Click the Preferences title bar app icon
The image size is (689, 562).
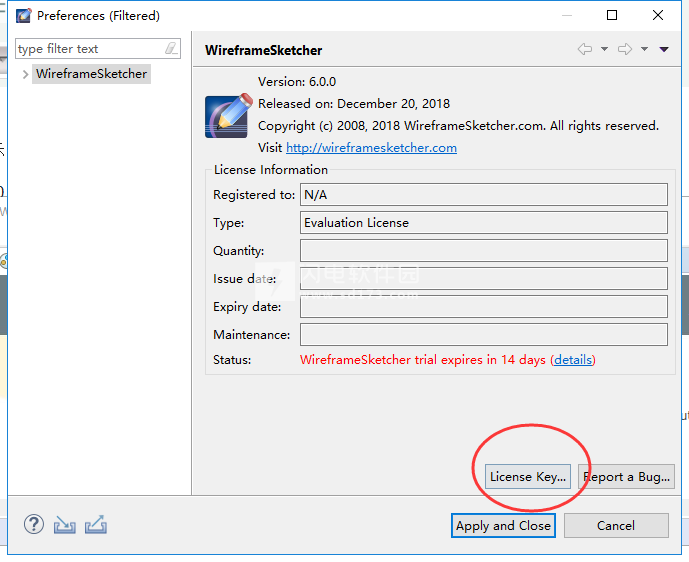point(23,15)
